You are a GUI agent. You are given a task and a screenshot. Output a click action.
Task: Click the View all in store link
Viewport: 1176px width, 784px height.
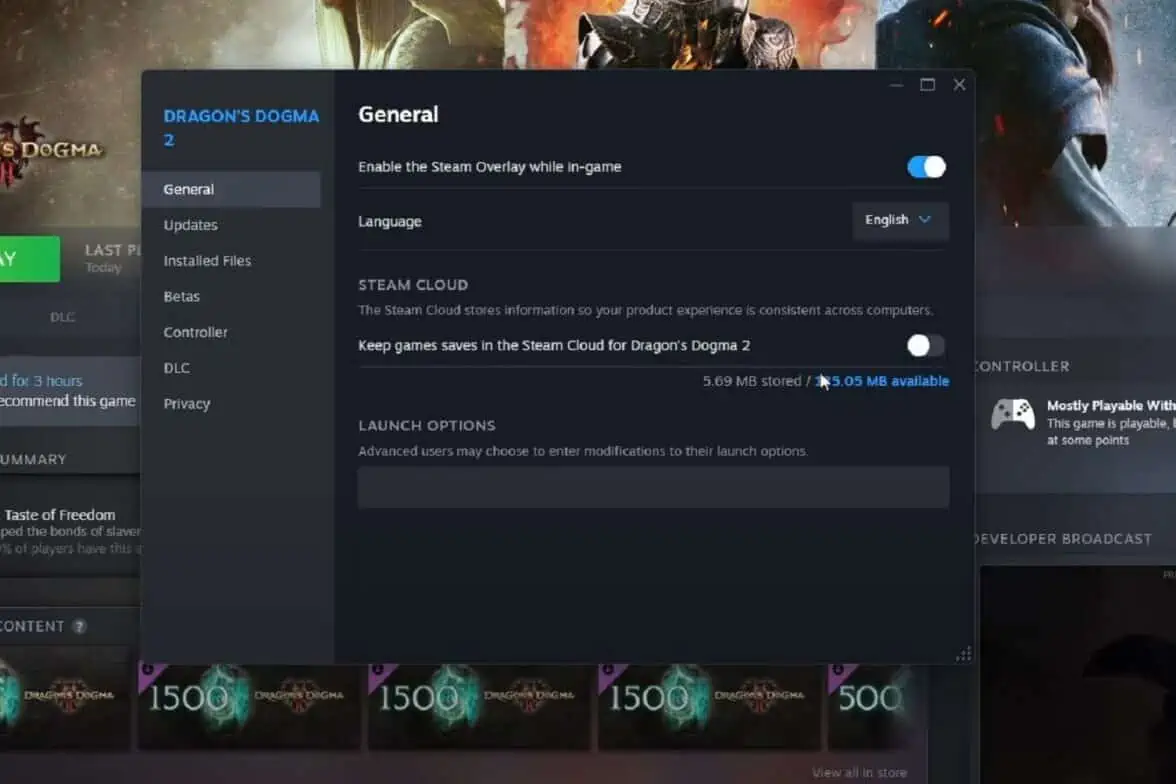point(858,772)
